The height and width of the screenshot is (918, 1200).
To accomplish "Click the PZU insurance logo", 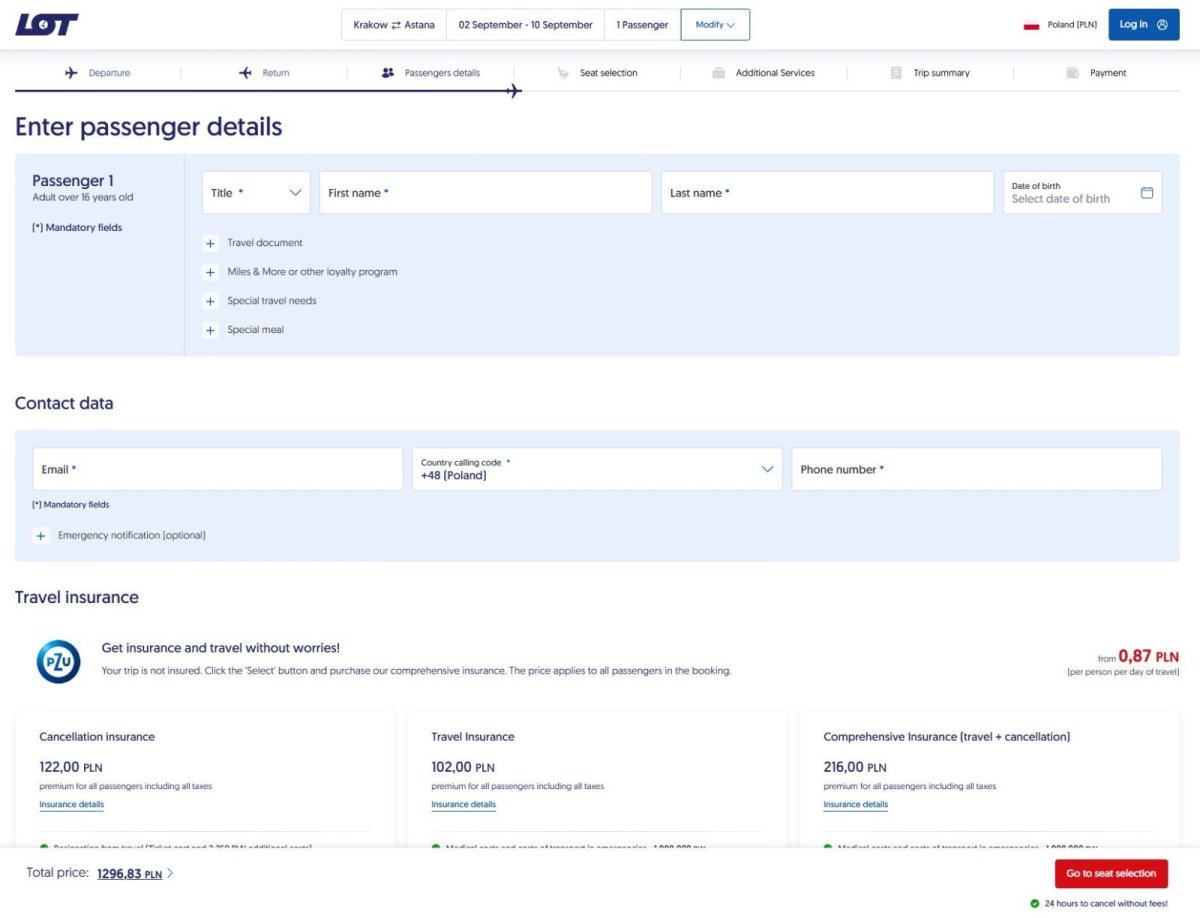I will click(x=58, y=661).
